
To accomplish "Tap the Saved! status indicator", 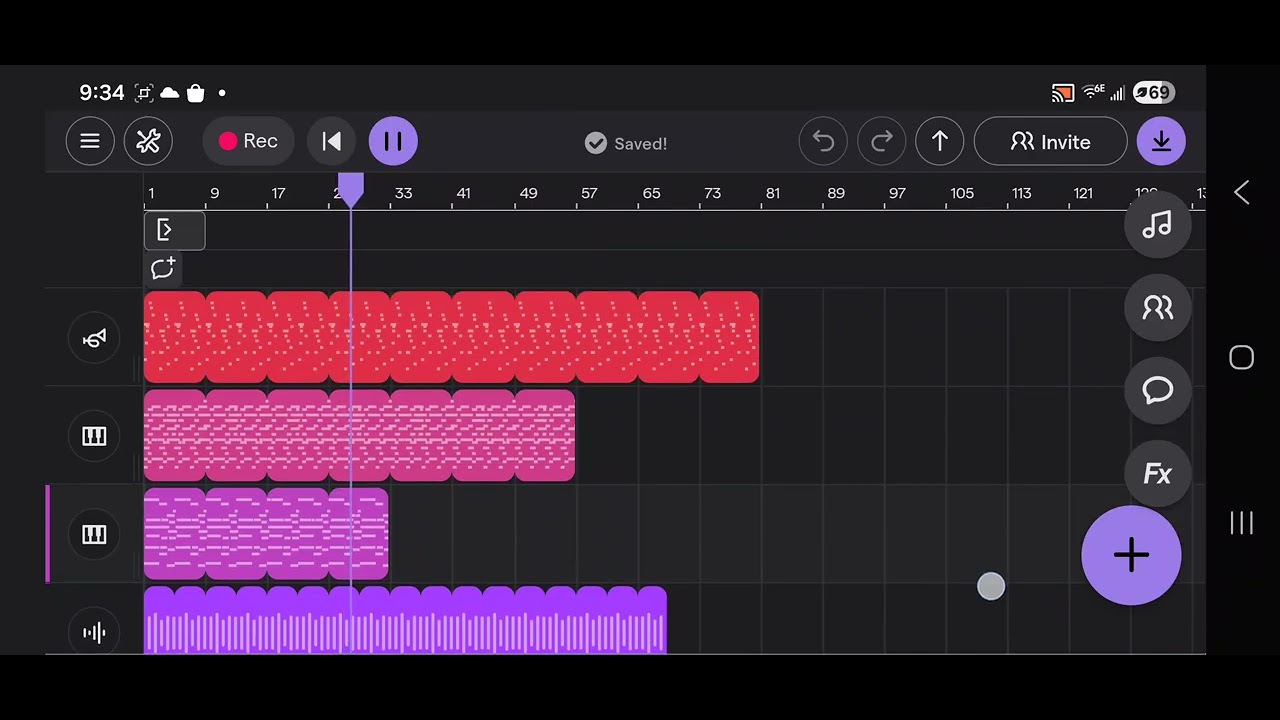I will [626, 143].
